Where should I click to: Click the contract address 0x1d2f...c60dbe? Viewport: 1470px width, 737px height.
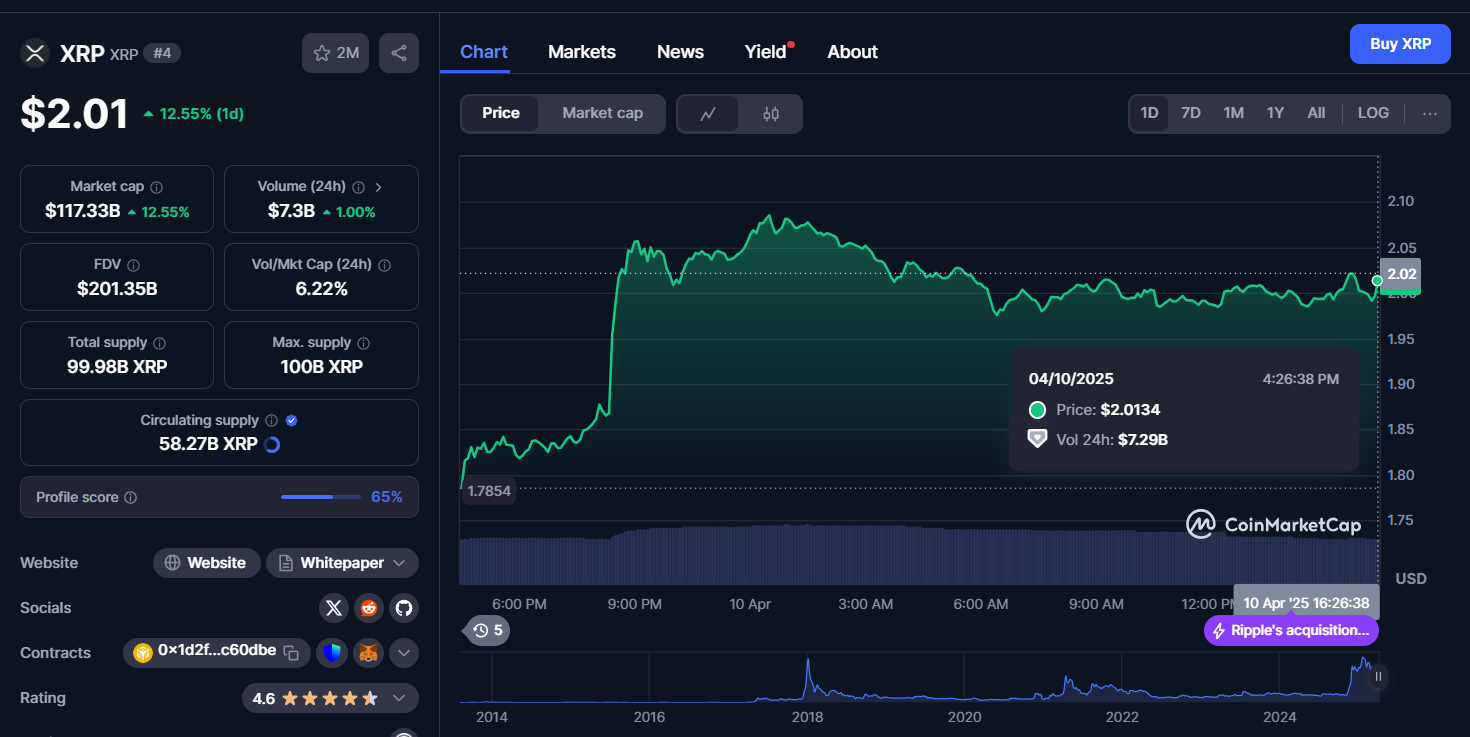coord(217,651)
